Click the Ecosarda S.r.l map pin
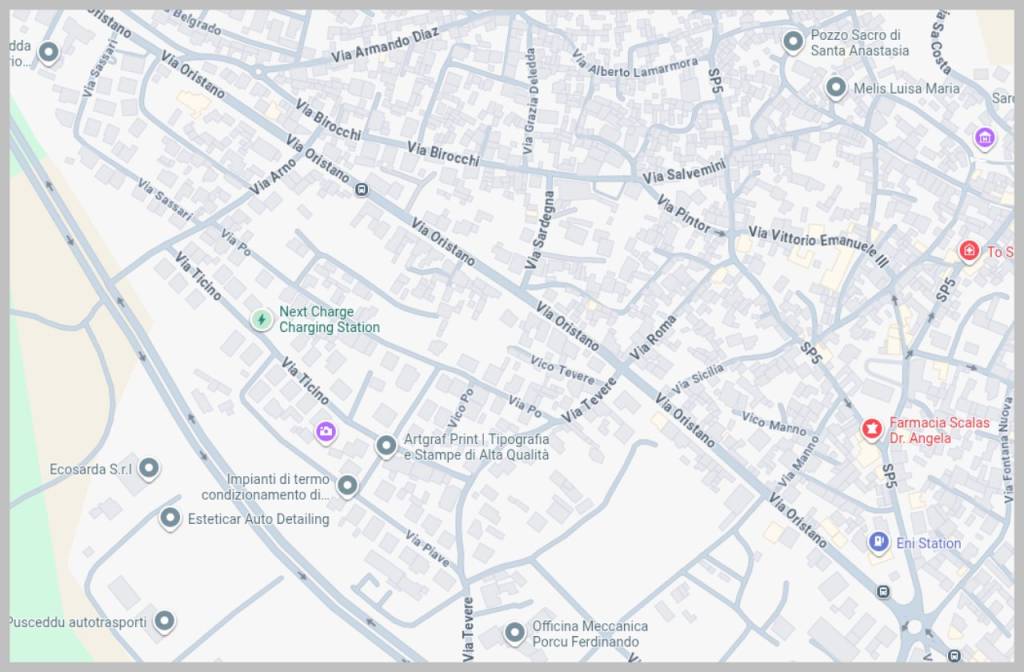This screenshot has width=1024, height=672. [x=149, y=468]
